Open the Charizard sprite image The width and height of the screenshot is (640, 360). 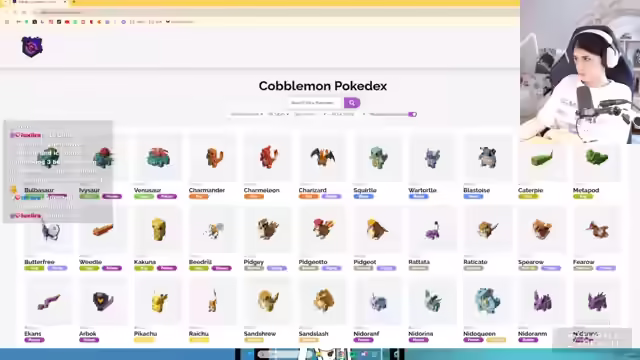tap(322, 158)
